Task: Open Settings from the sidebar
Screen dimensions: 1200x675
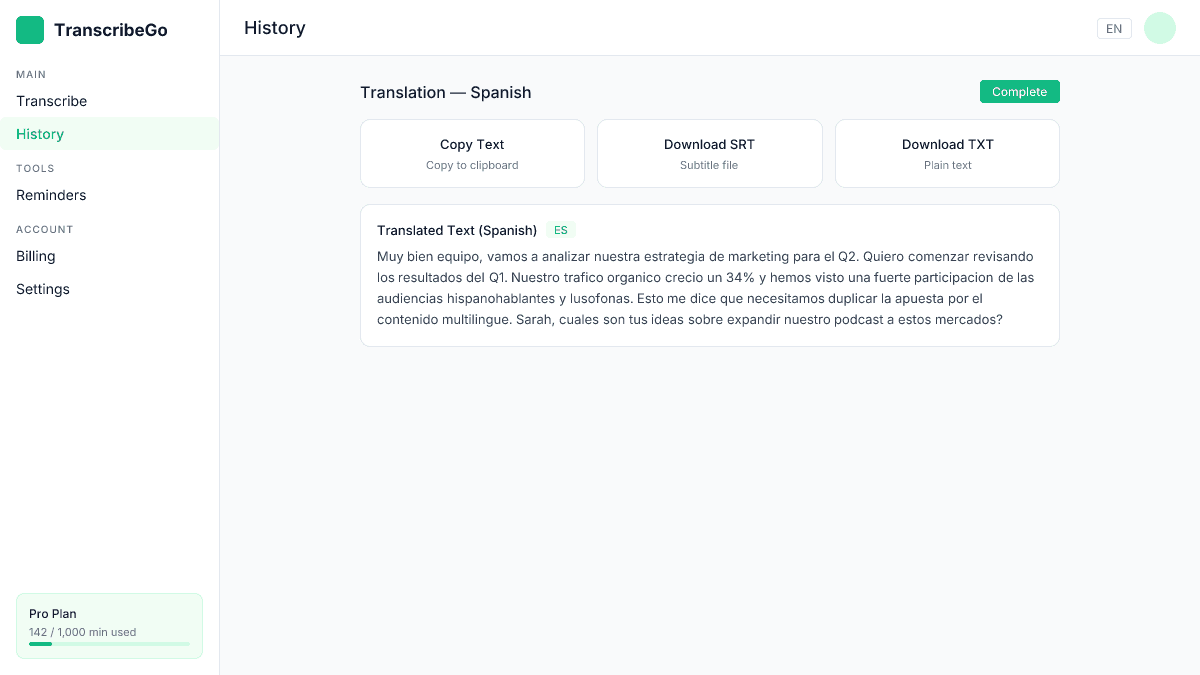Action: (x=43, y=289)
